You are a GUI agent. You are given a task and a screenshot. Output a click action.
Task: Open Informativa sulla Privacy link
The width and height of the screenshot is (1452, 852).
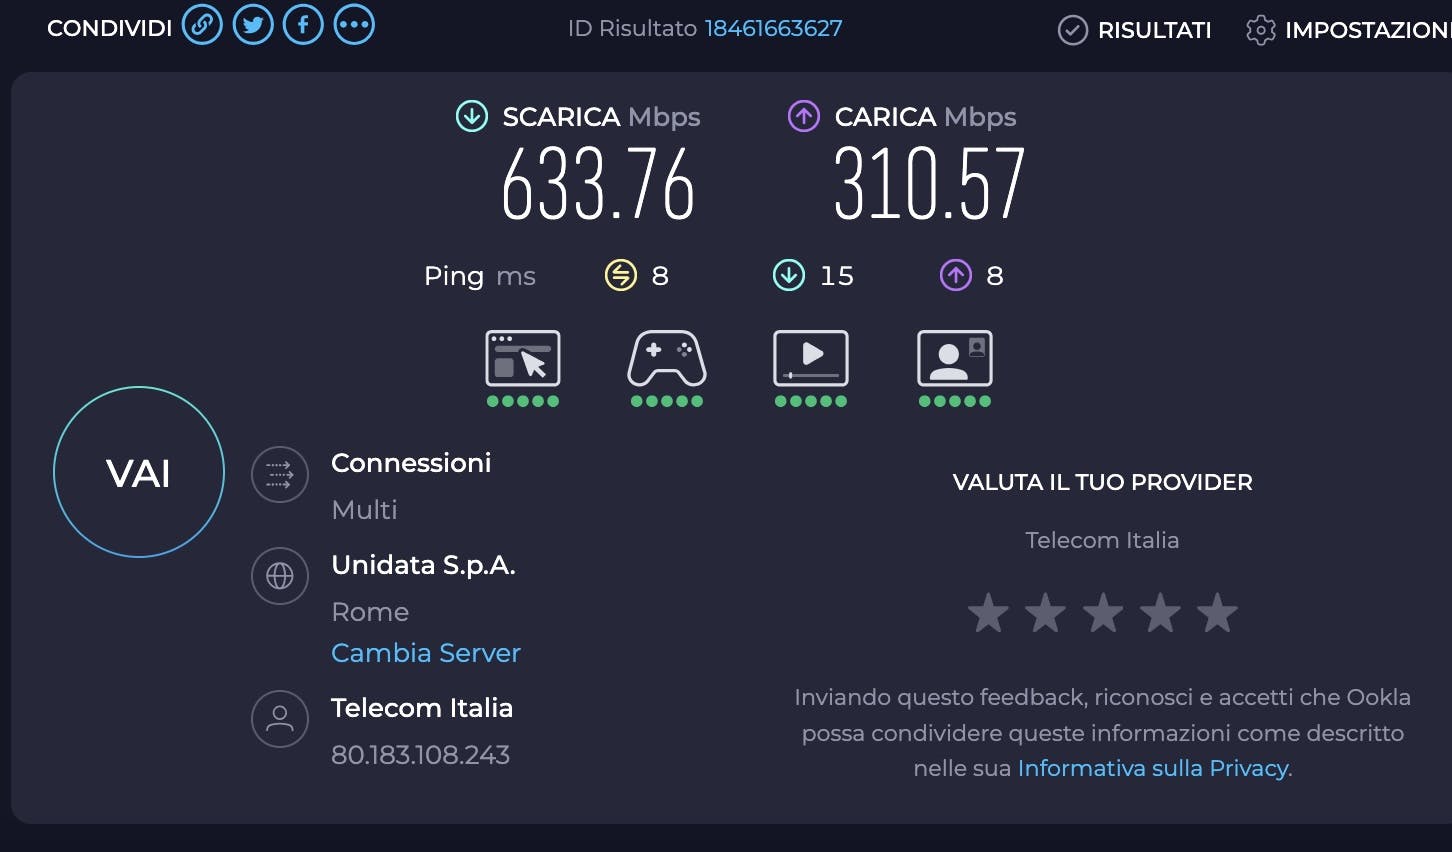1152,768
